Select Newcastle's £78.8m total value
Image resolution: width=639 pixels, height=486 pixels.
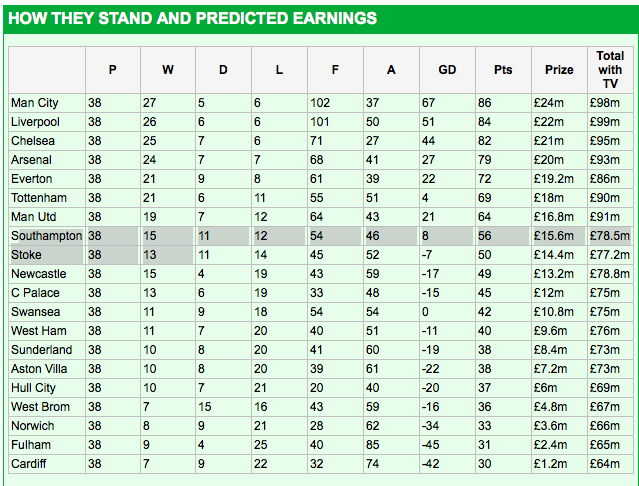(610, 274)
